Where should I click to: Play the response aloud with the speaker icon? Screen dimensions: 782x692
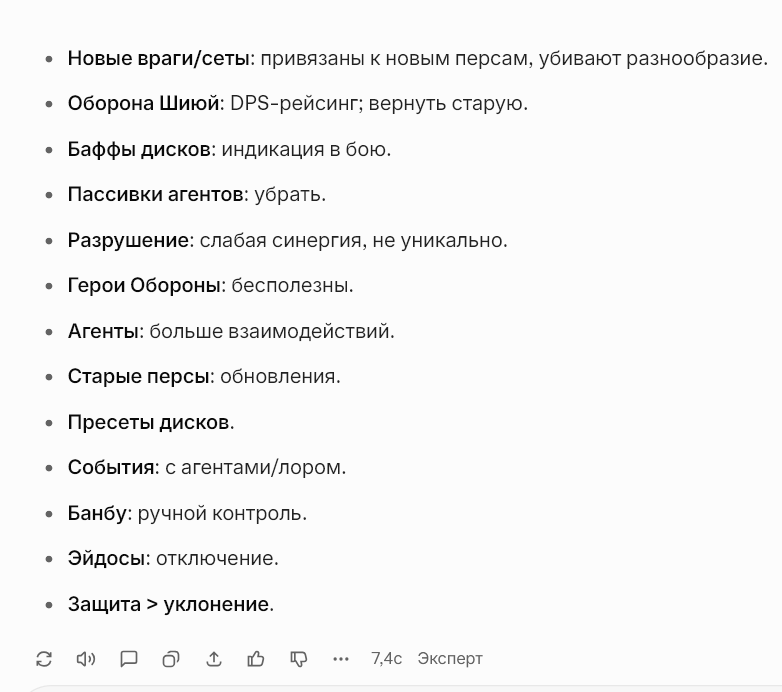(x=86, y=658)
